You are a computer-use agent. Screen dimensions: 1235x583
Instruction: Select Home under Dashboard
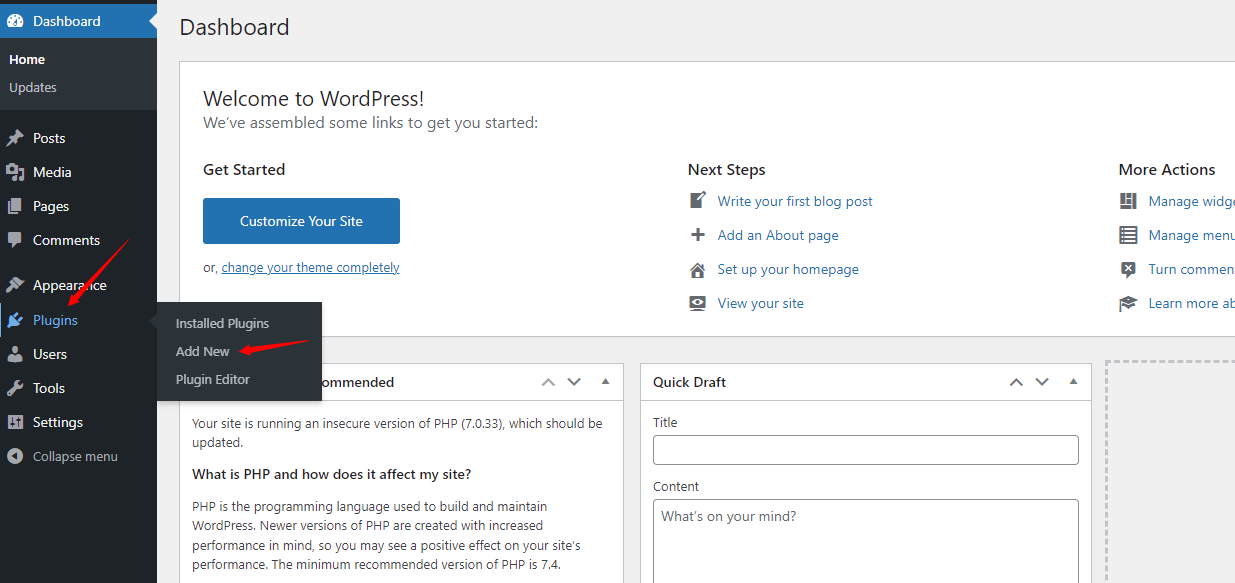pyautogui.click(x=27, y=60)
